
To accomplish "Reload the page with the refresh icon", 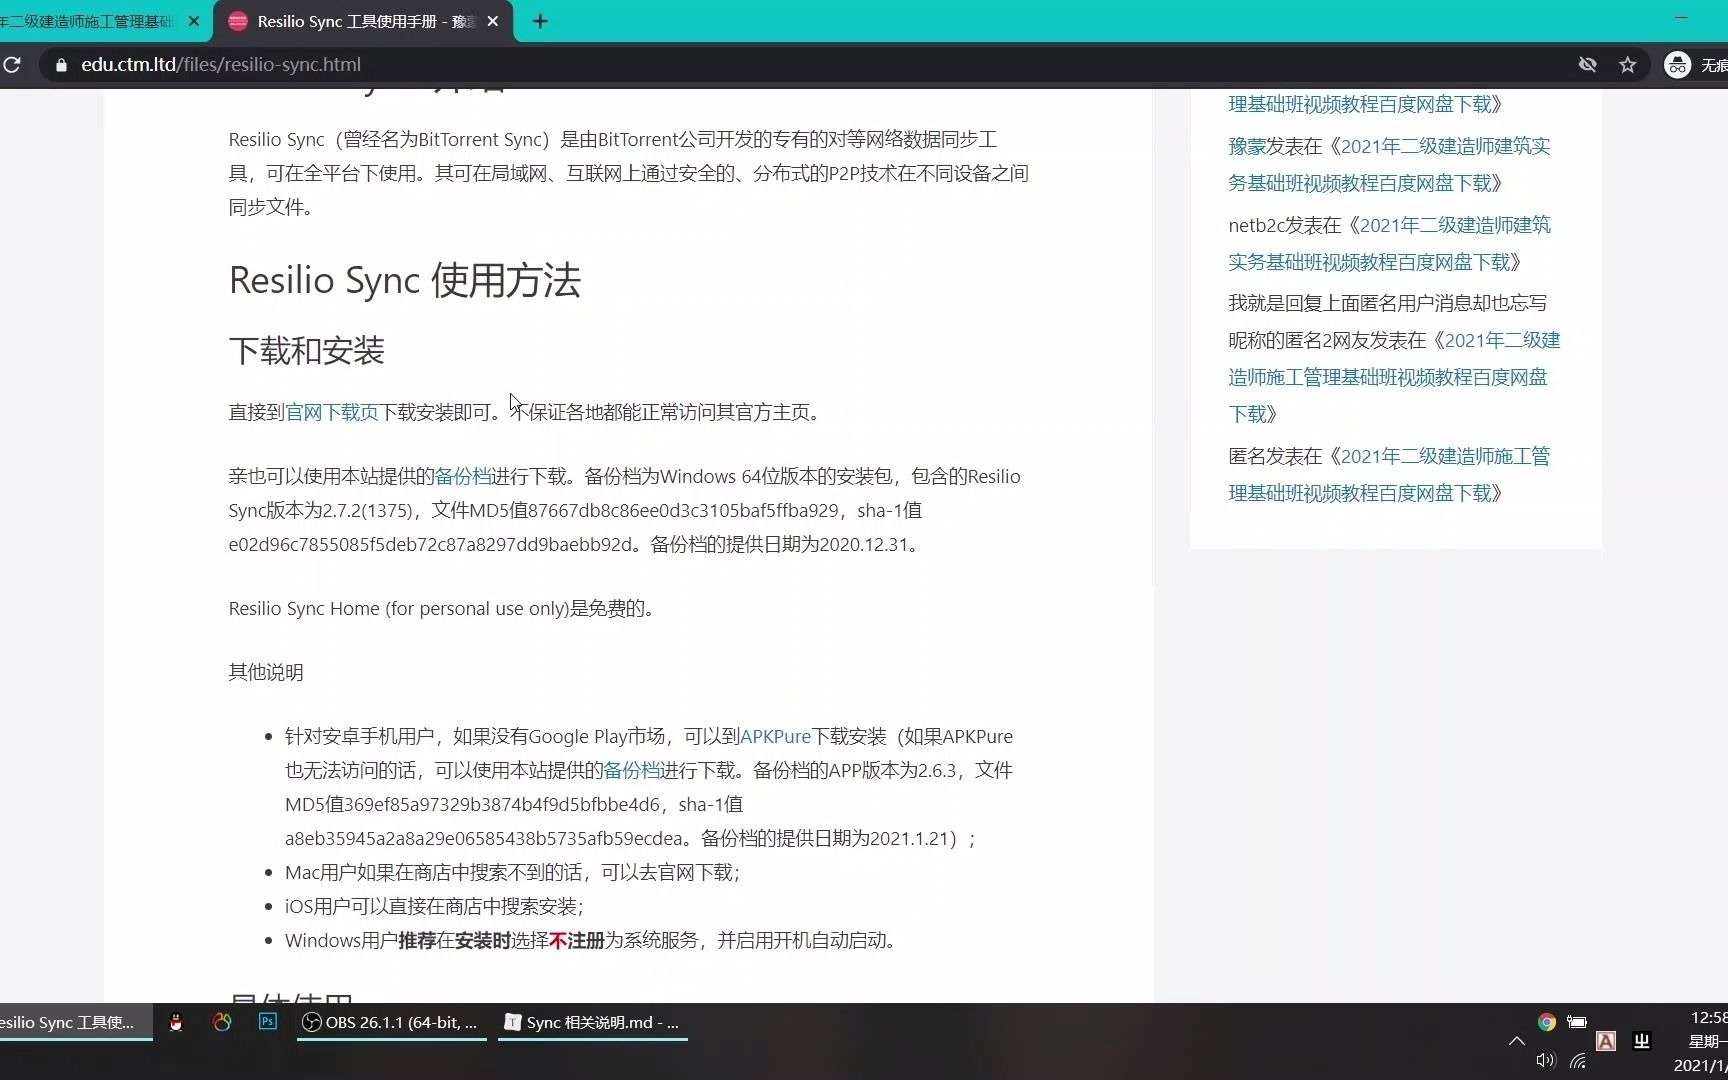I will point(12,64).
